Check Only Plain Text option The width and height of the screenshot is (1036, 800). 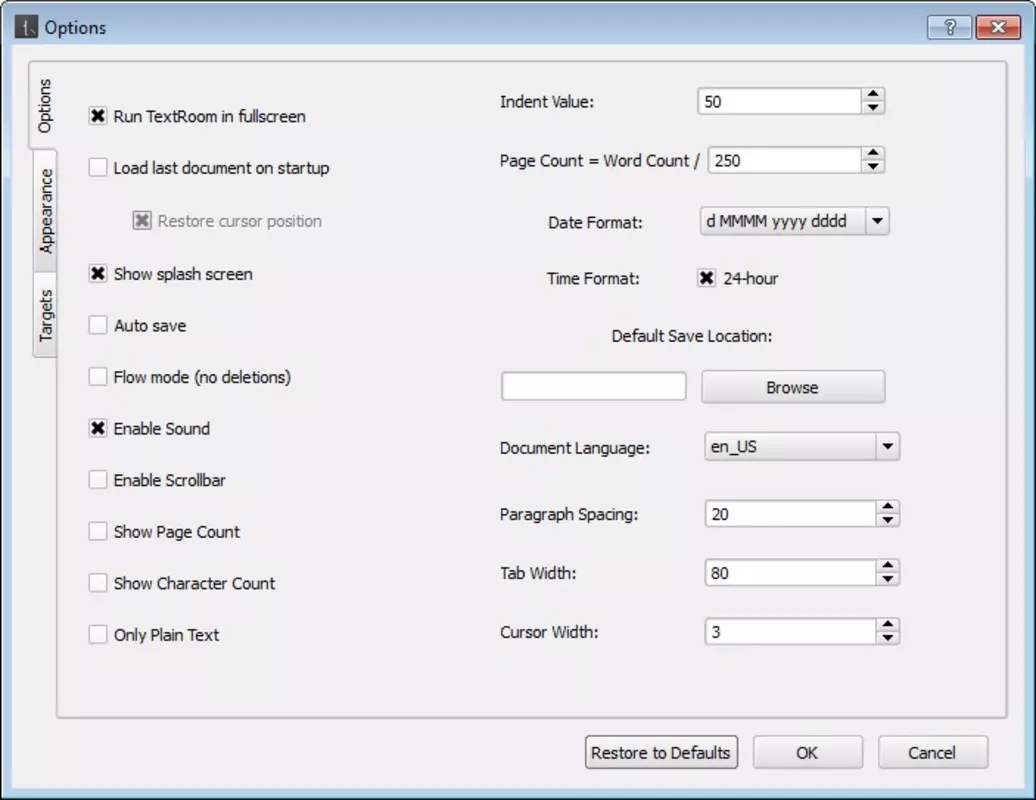coord(98,634)
